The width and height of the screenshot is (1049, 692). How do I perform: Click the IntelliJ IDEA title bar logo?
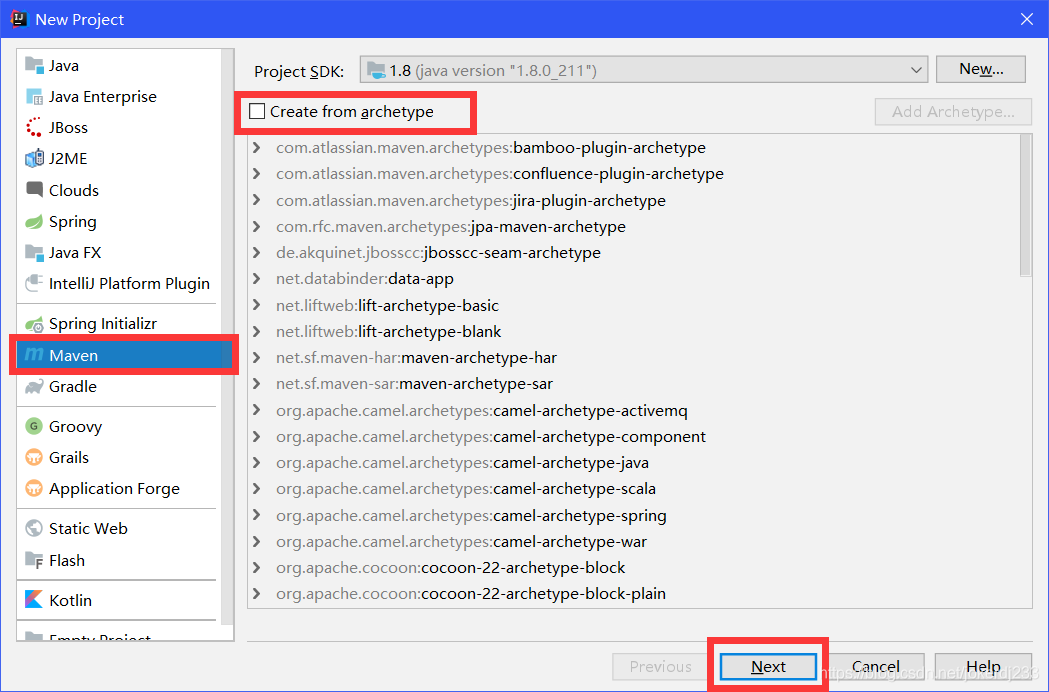(19, 19)
